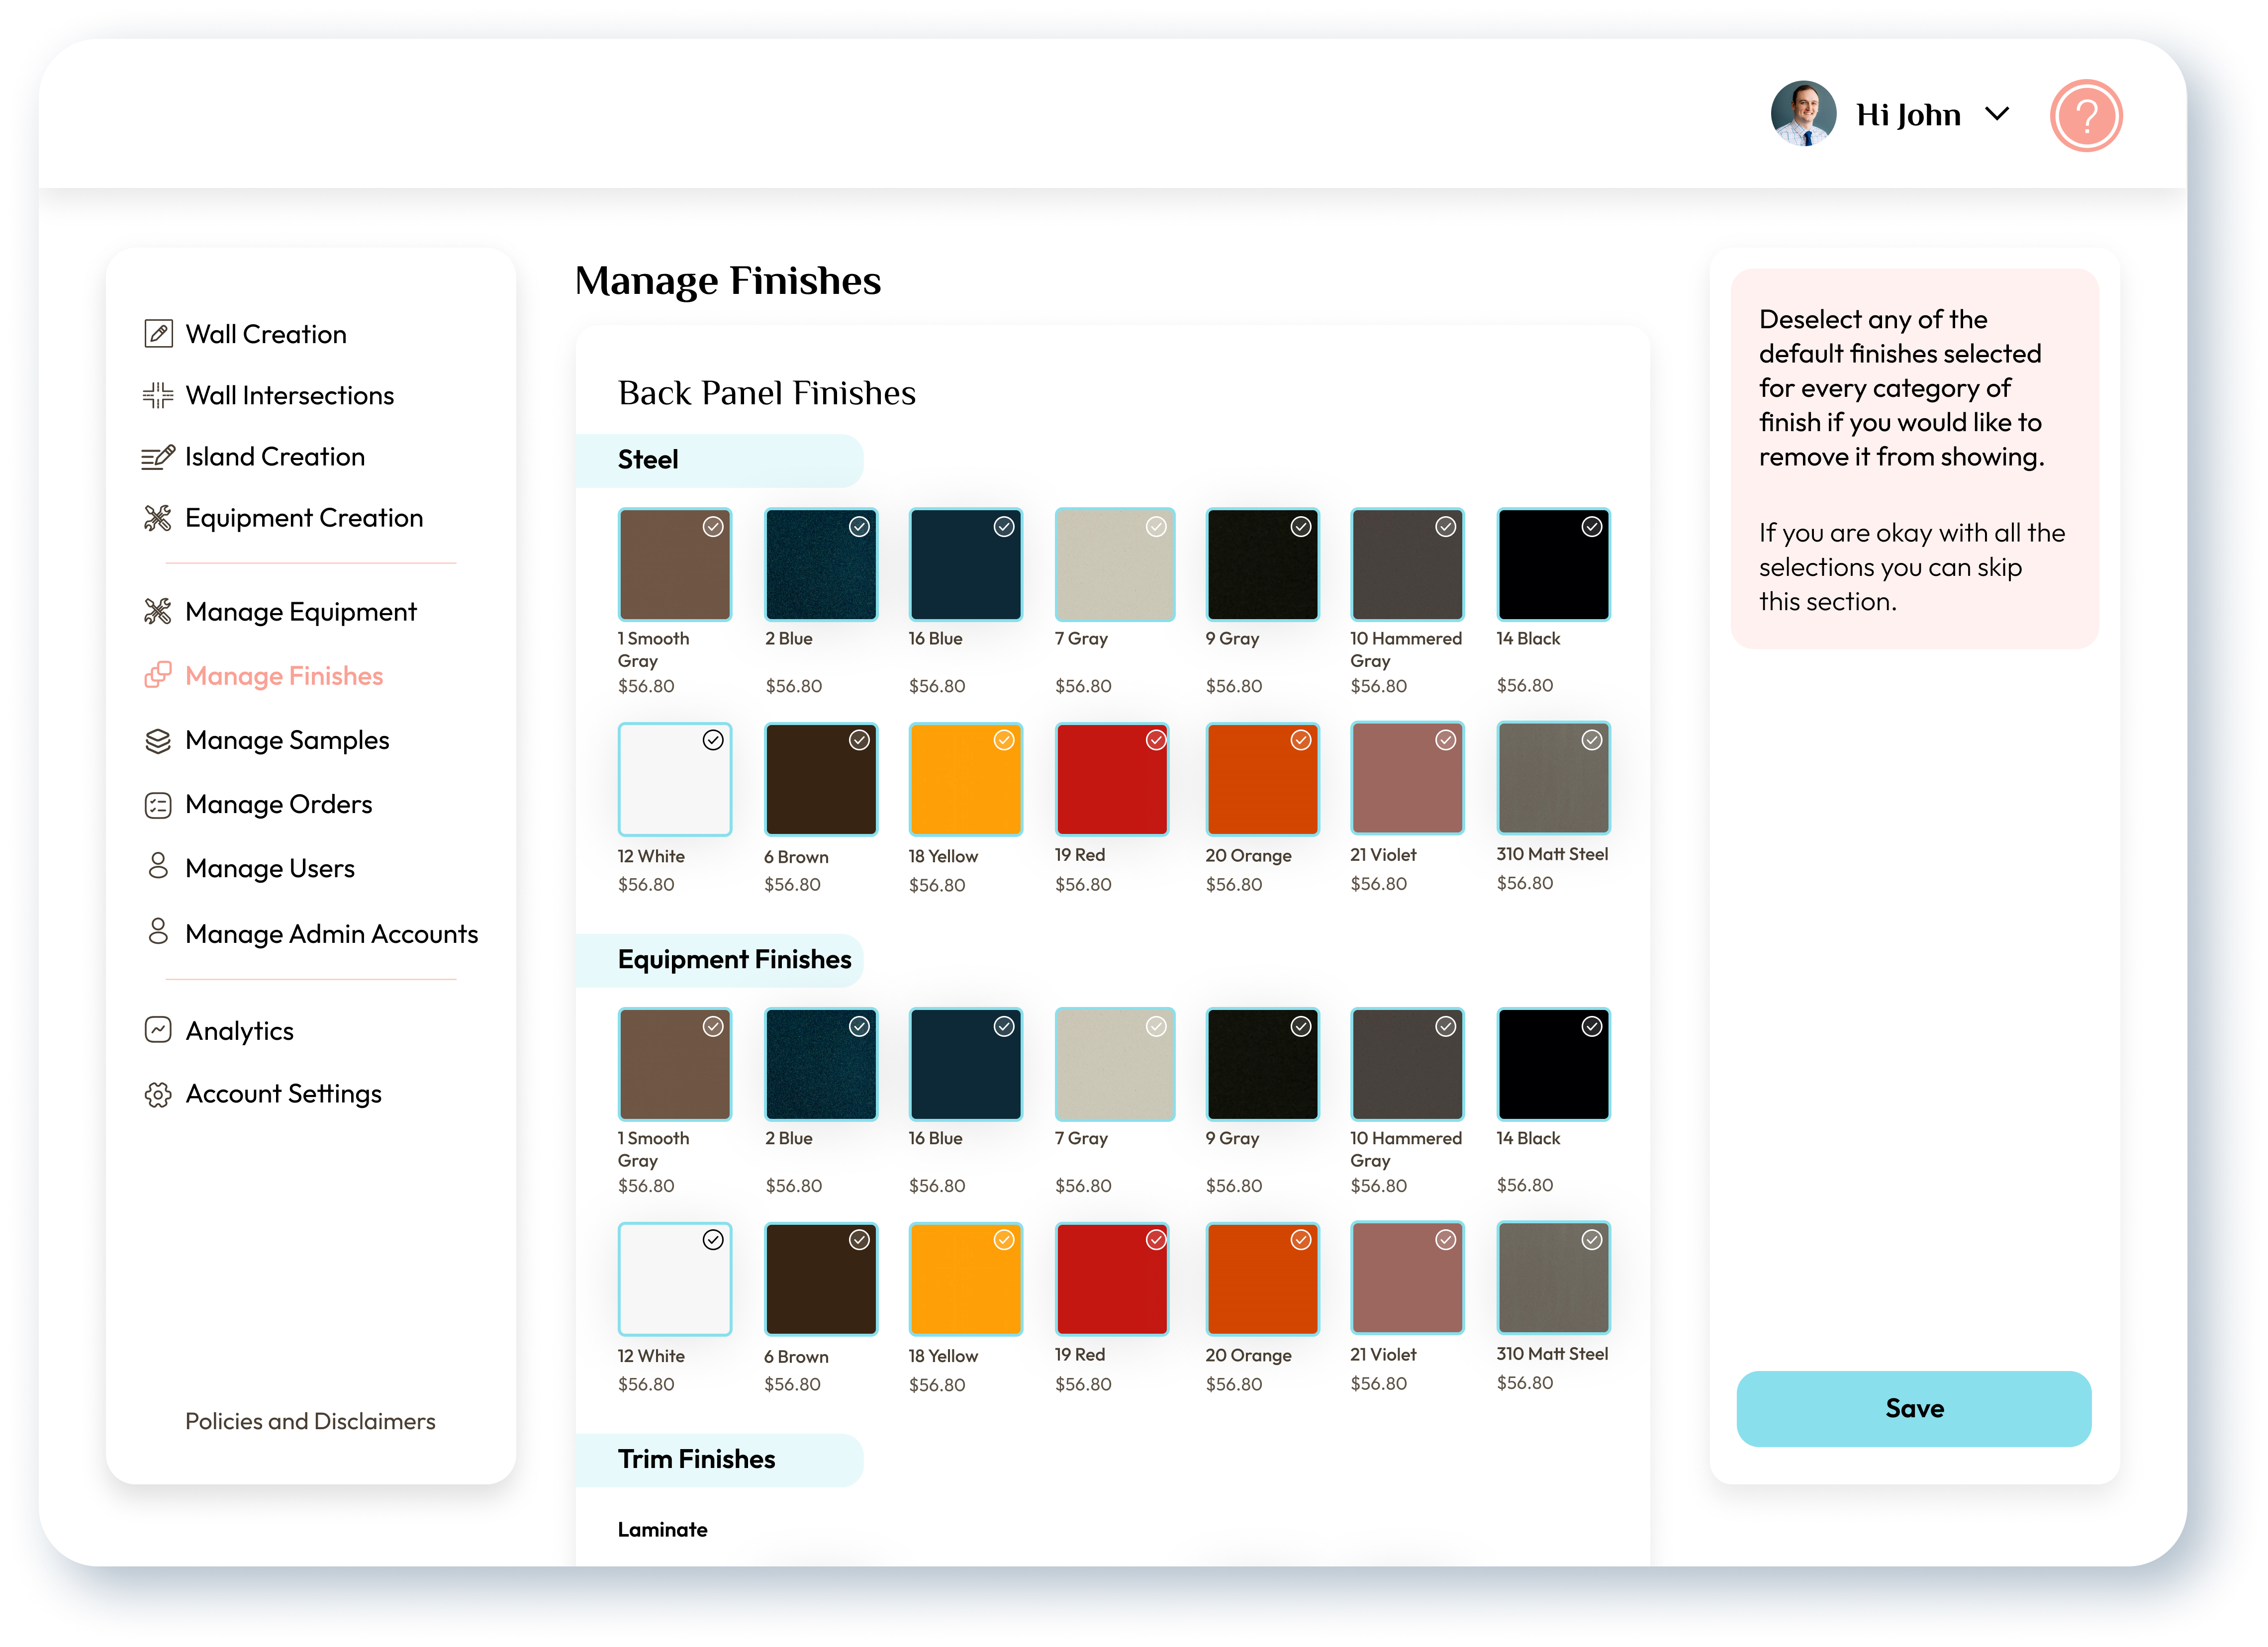View Analytics page
This screenshot has height=1647, width=2268.
240,1031
